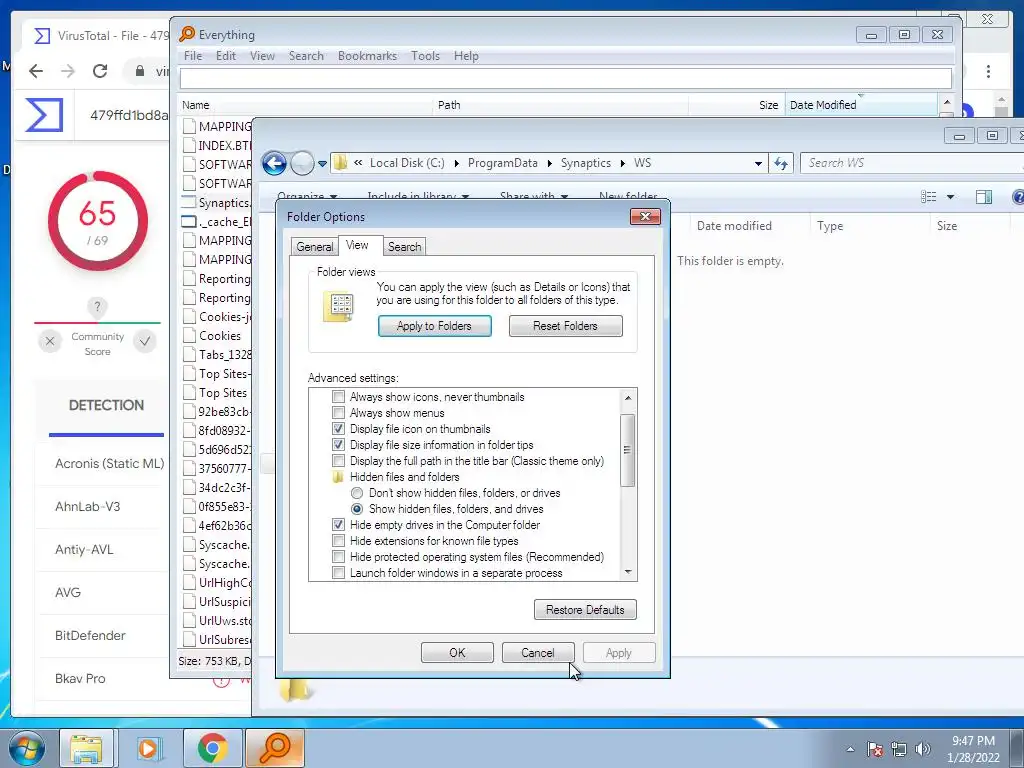Image resolution: width=1024 pixels, height=768 pixels.
Task: Select Don't show hidden files, folders, or drives
Action: pyautogui.click(x=357, y=493)
